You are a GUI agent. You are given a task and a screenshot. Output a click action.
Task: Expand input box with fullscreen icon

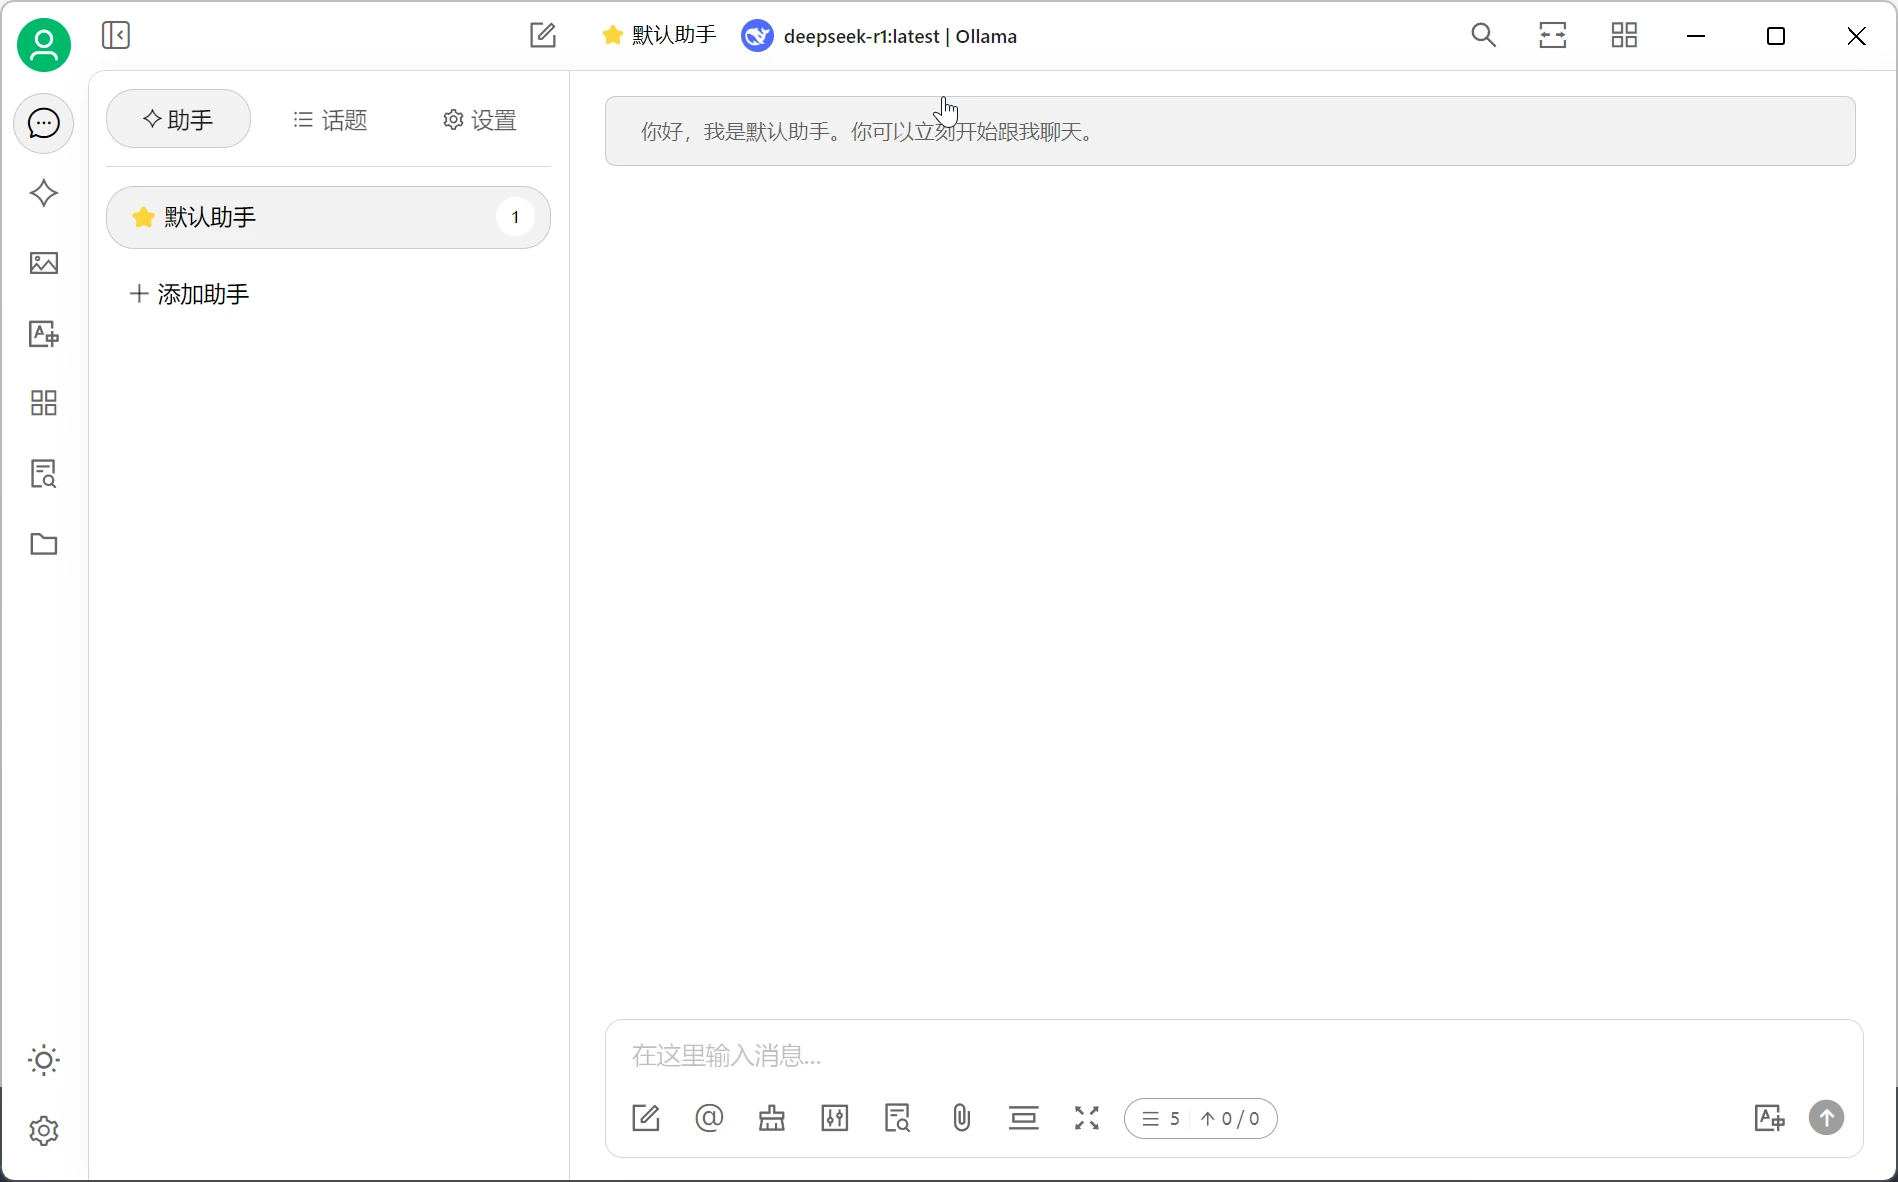pos(1087,1118)
